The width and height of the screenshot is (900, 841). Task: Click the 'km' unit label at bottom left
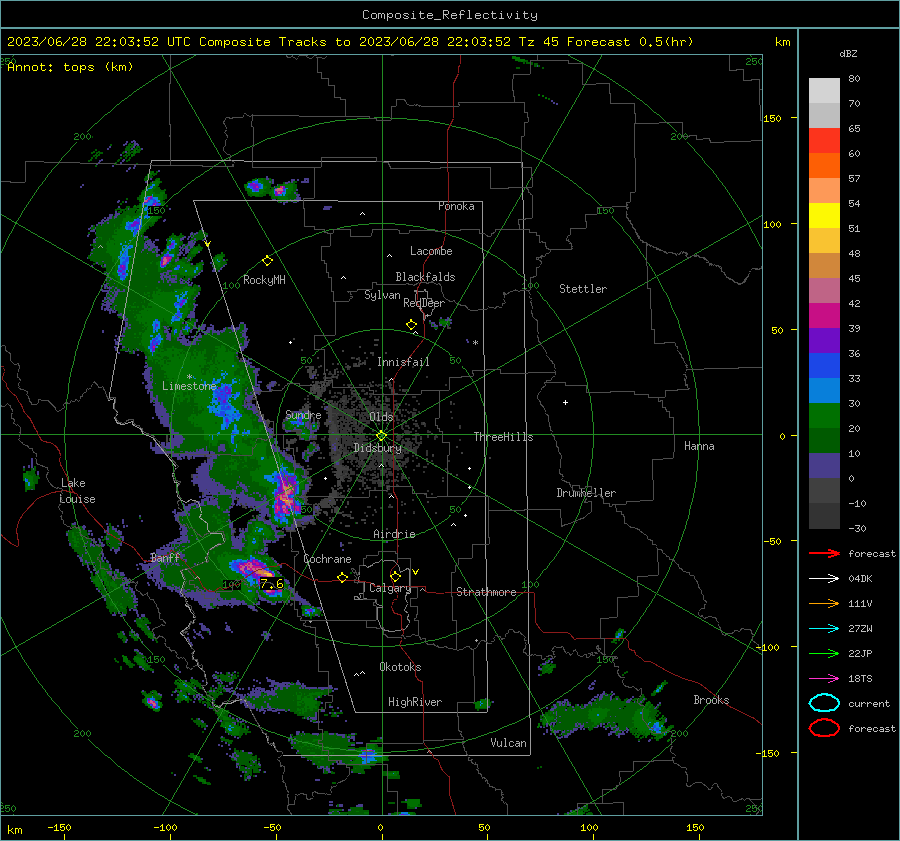pyautogui.click(x=15, y=830)
